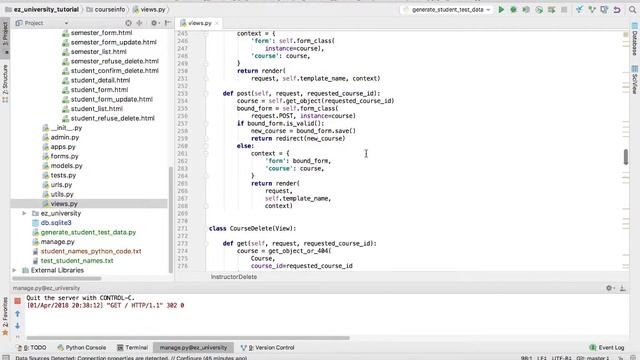Click the Git: master status bar entry

pos(593,358)
